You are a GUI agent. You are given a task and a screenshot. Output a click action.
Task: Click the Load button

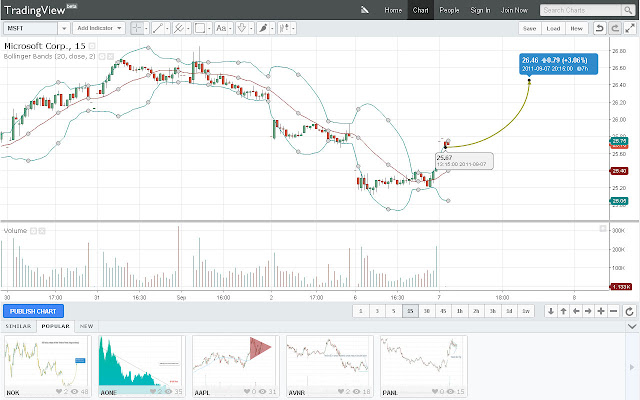click(x=553, y=28)
